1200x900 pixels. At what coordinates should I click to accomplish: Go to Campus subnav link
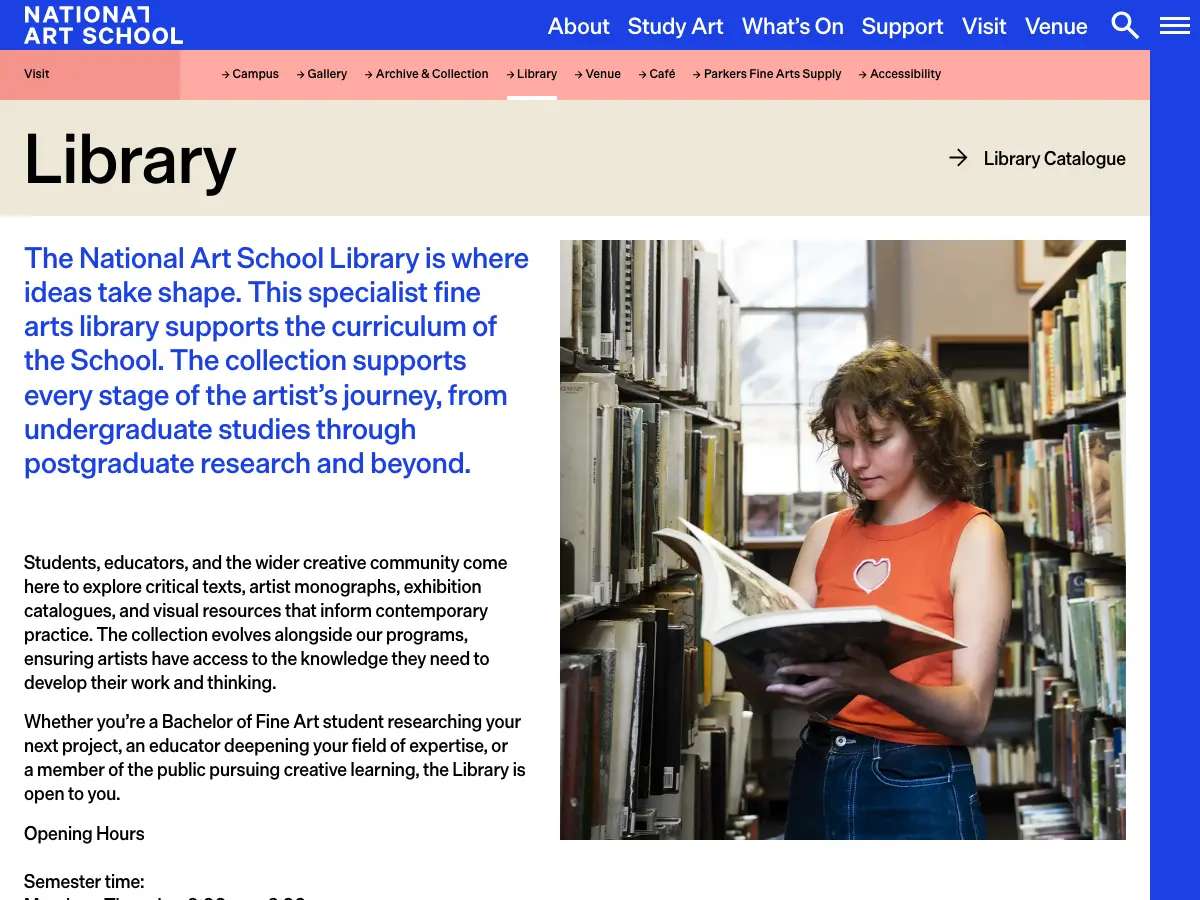(250, 74)
